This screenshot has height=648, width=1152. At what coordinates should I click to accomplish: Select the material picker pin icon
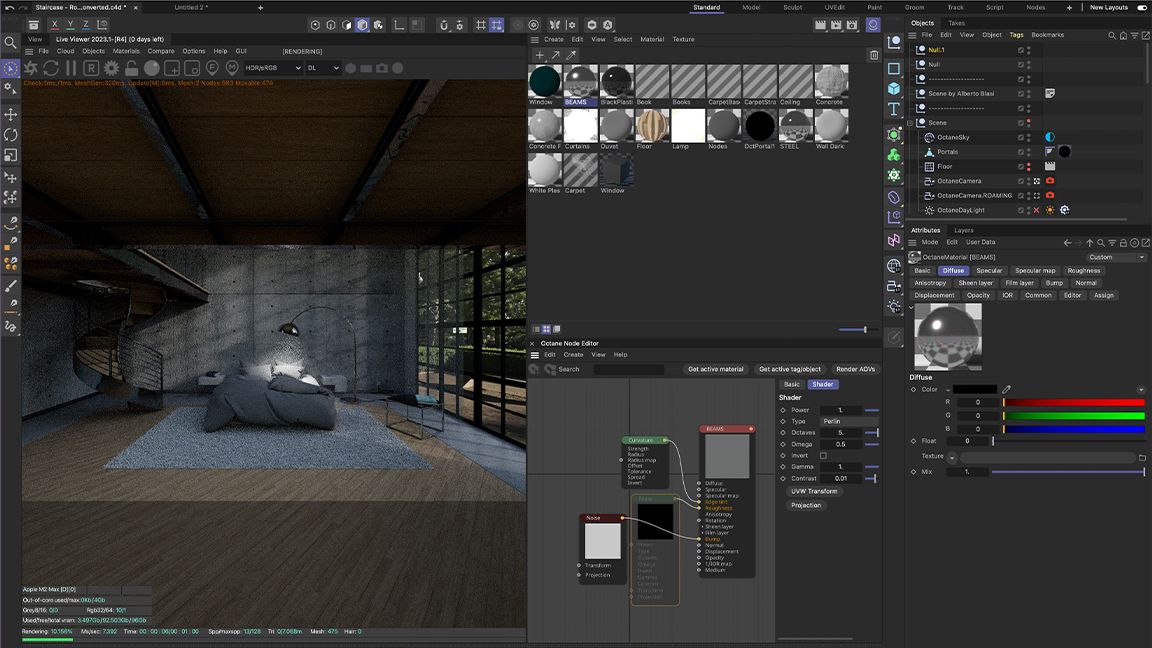click(231, 68)
